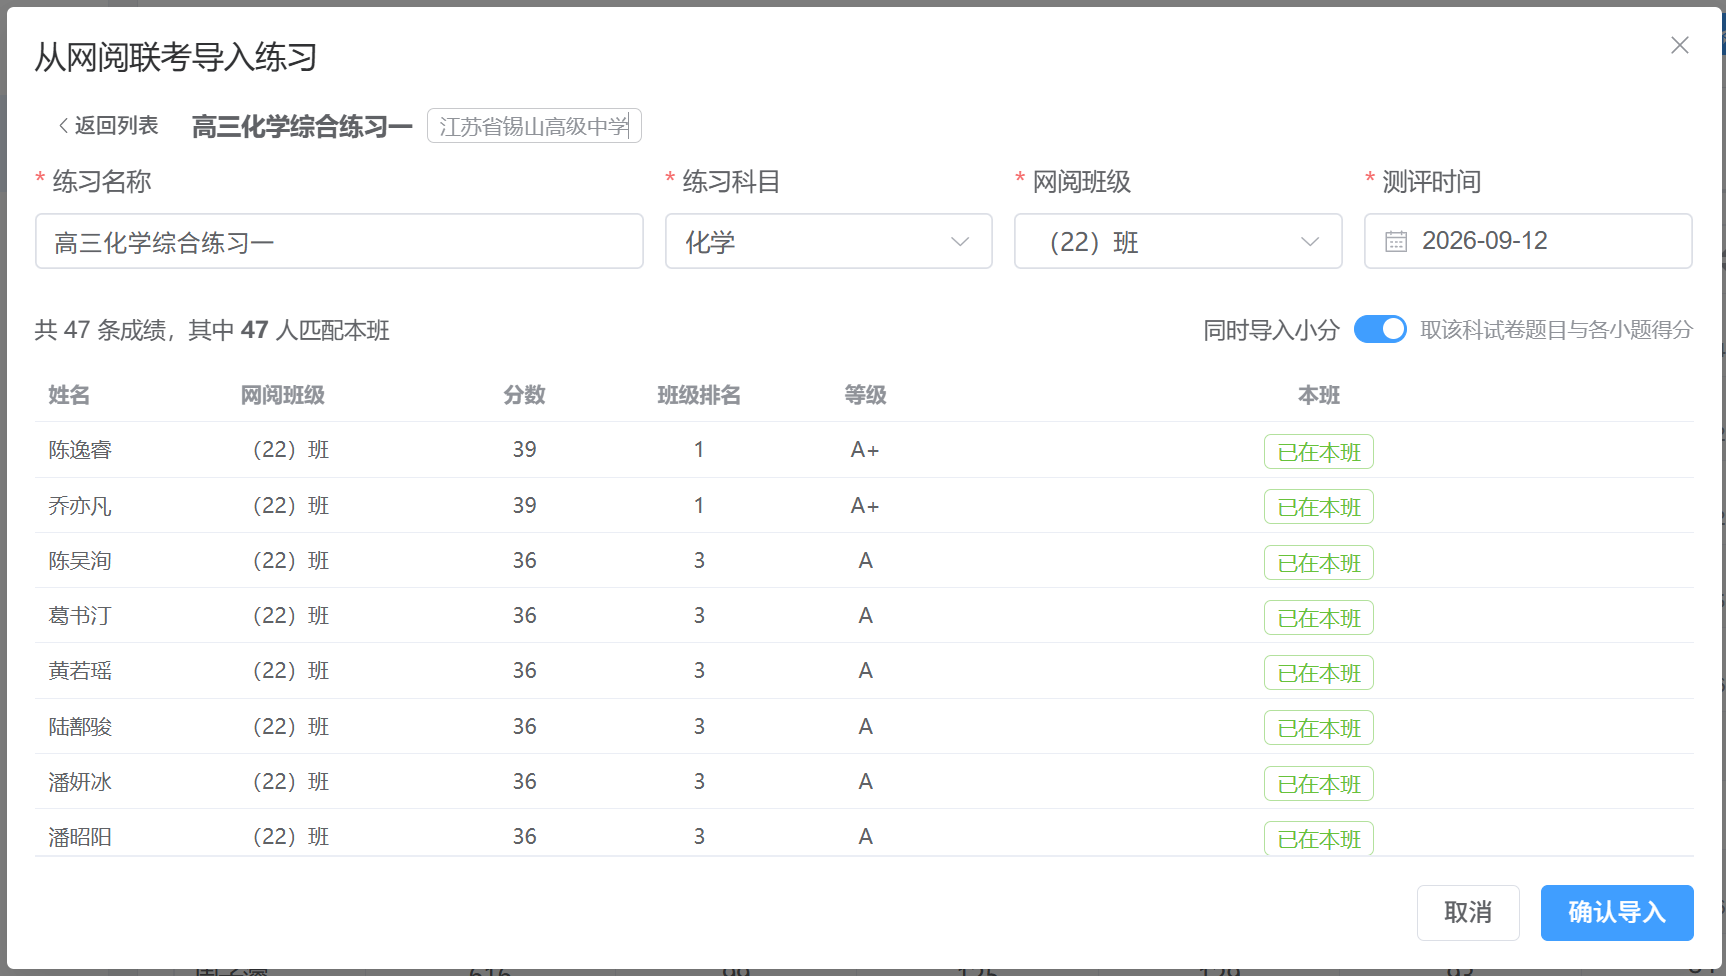Click score 39 in 陈逸睿 row
The width and height of the screenshot is (1726, 976).
tap(524, 450)
